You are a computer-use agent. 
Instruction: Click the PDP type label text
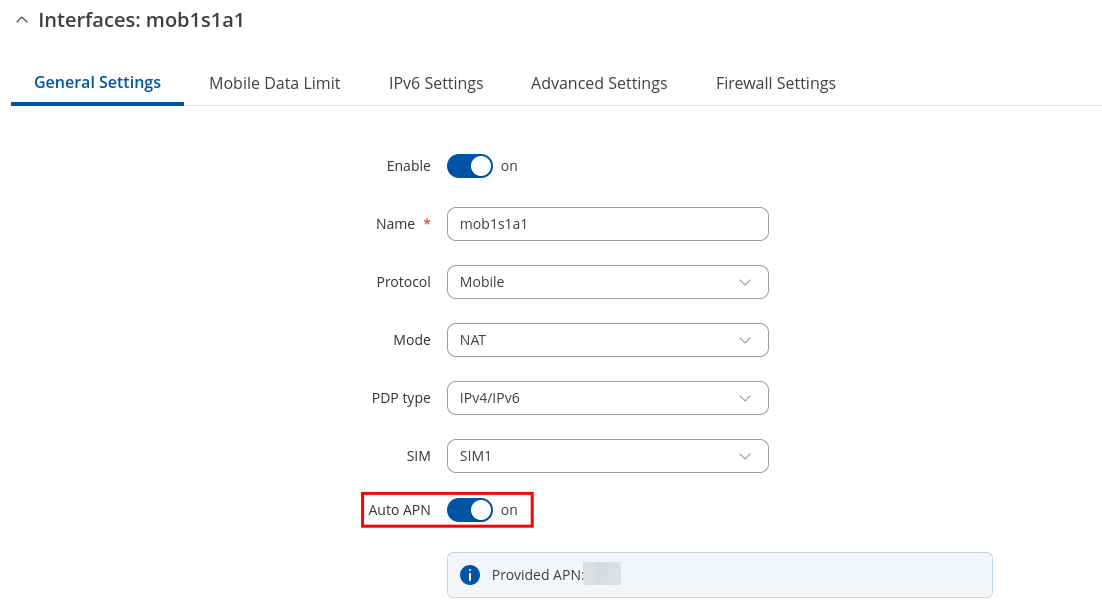(401, 398)
